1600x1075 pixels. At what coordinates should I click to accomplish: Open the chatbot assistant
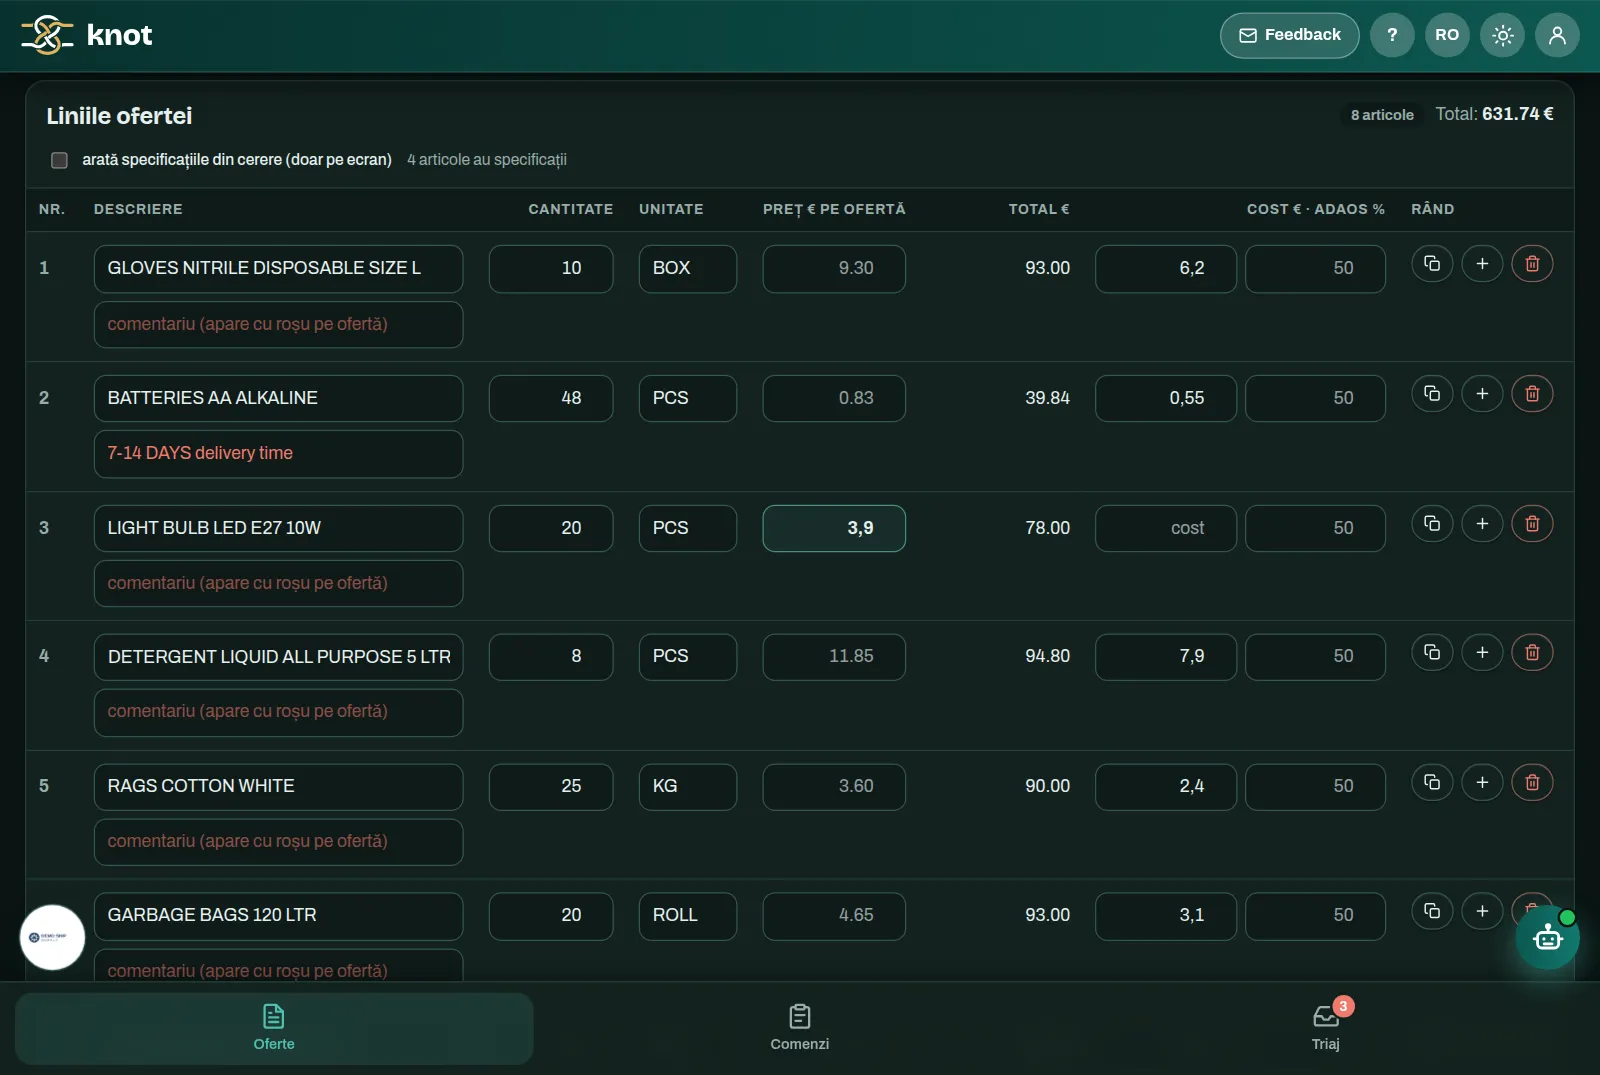pos(1547,937)
